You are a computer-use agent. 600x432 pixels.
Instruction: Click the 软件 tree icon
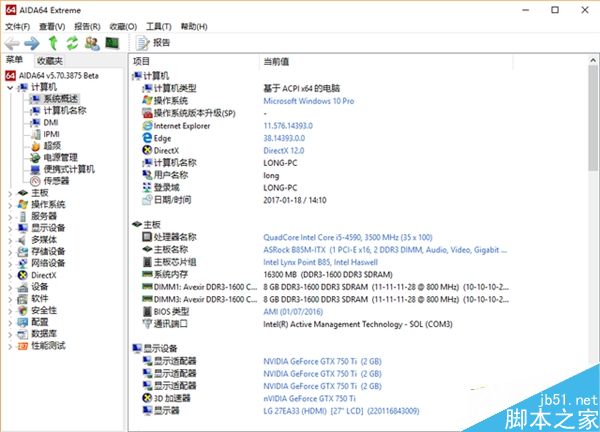coord(23,299)
